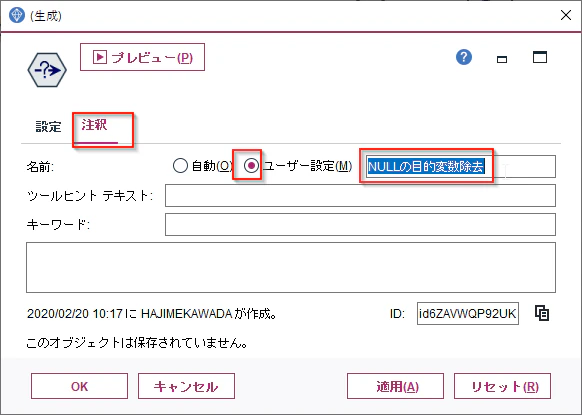Copy the node ID with copy icon
This screenshot has height=415, width=582.
click(x=542, y=313)
